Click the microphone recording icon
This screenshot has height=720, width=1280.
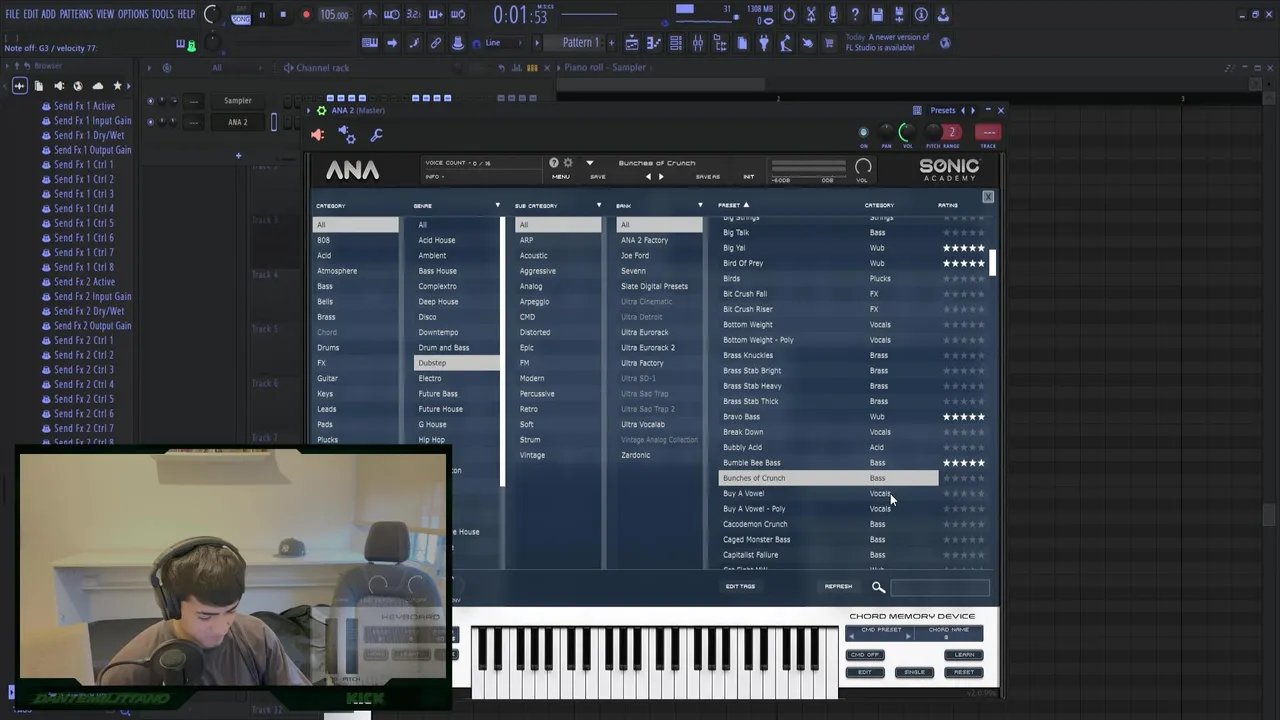(833, 15)
